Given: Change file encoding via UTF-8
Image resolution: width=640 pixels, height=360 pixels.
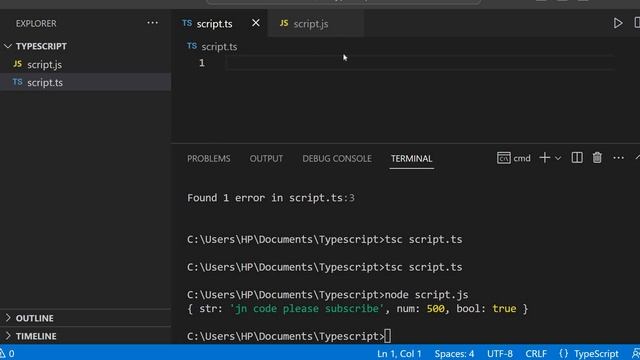Looking at the screenshot, I should [500, 353].
